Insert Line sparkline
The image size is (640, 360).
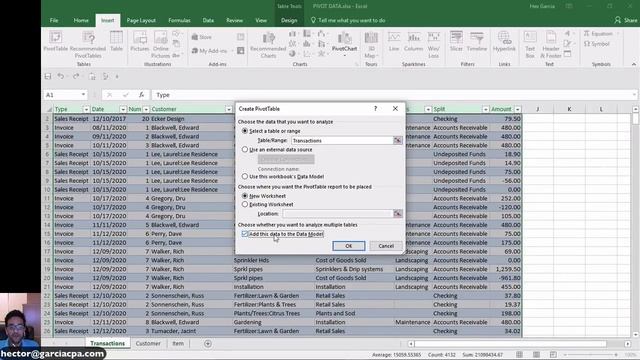tap(394, 41)
